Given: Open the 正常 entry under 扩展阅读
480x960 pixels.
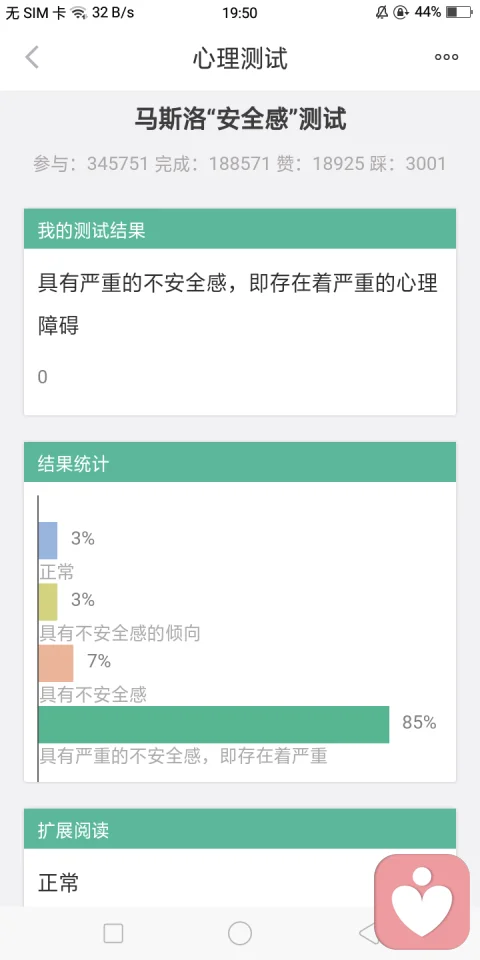Looking at the screenshot, I should [x=58, y=883].
